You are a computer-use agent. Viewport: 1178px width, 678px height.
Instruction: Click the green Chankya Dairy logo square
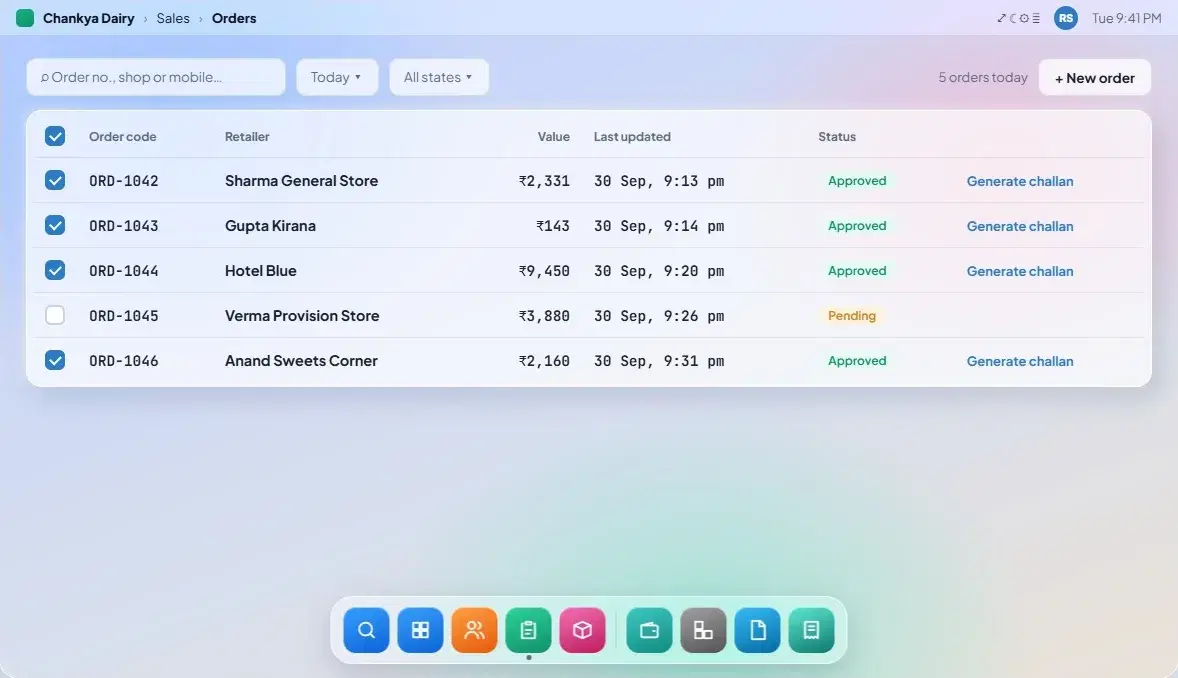(25, 18)
